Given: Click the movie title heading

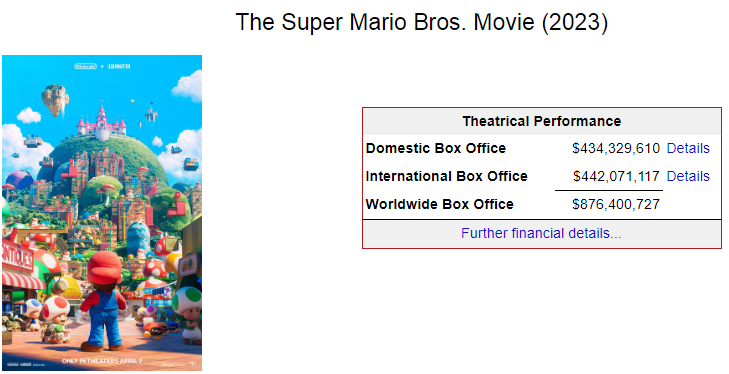Looking at the screenshot, I should tap(422, 22).
